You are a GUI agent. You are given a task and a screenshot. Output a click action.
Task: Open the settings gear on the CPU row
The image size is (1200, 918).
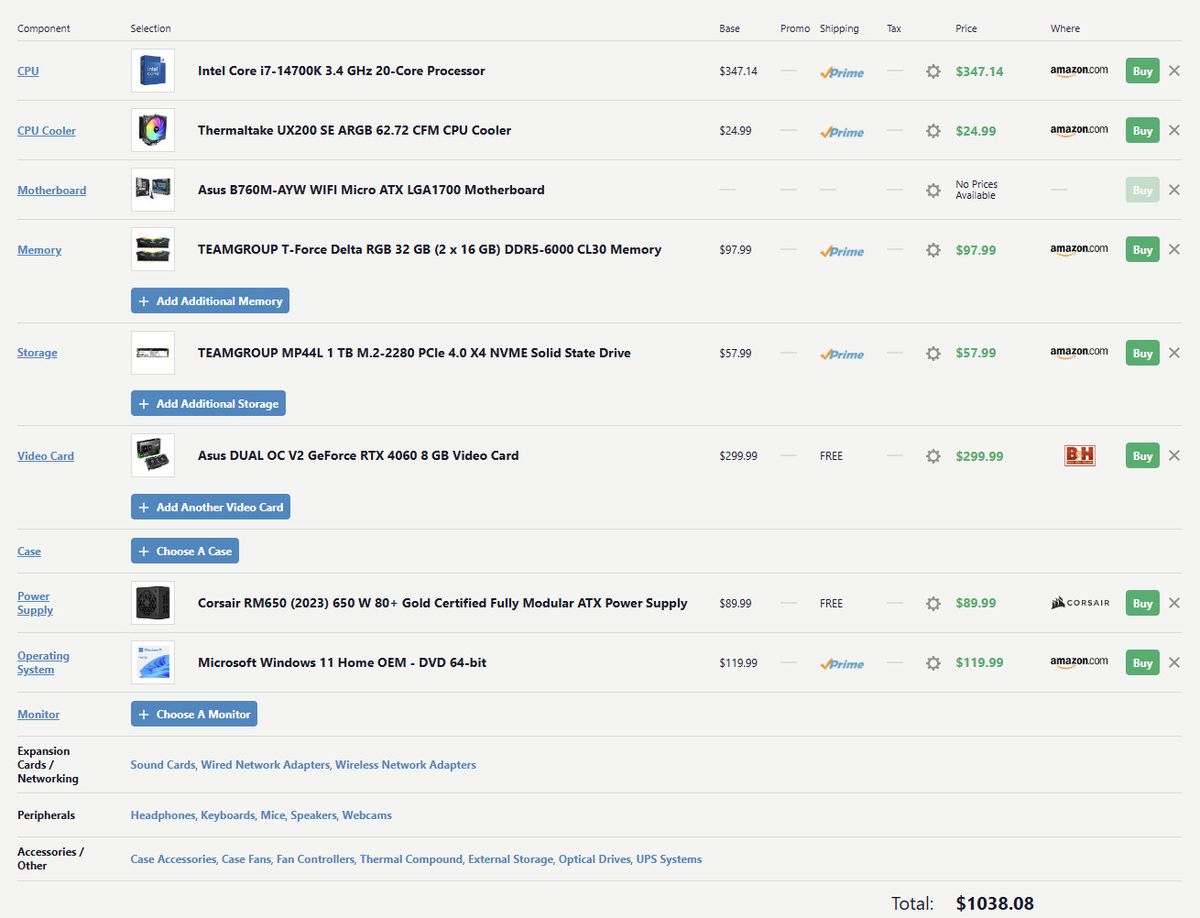point(933,71)
